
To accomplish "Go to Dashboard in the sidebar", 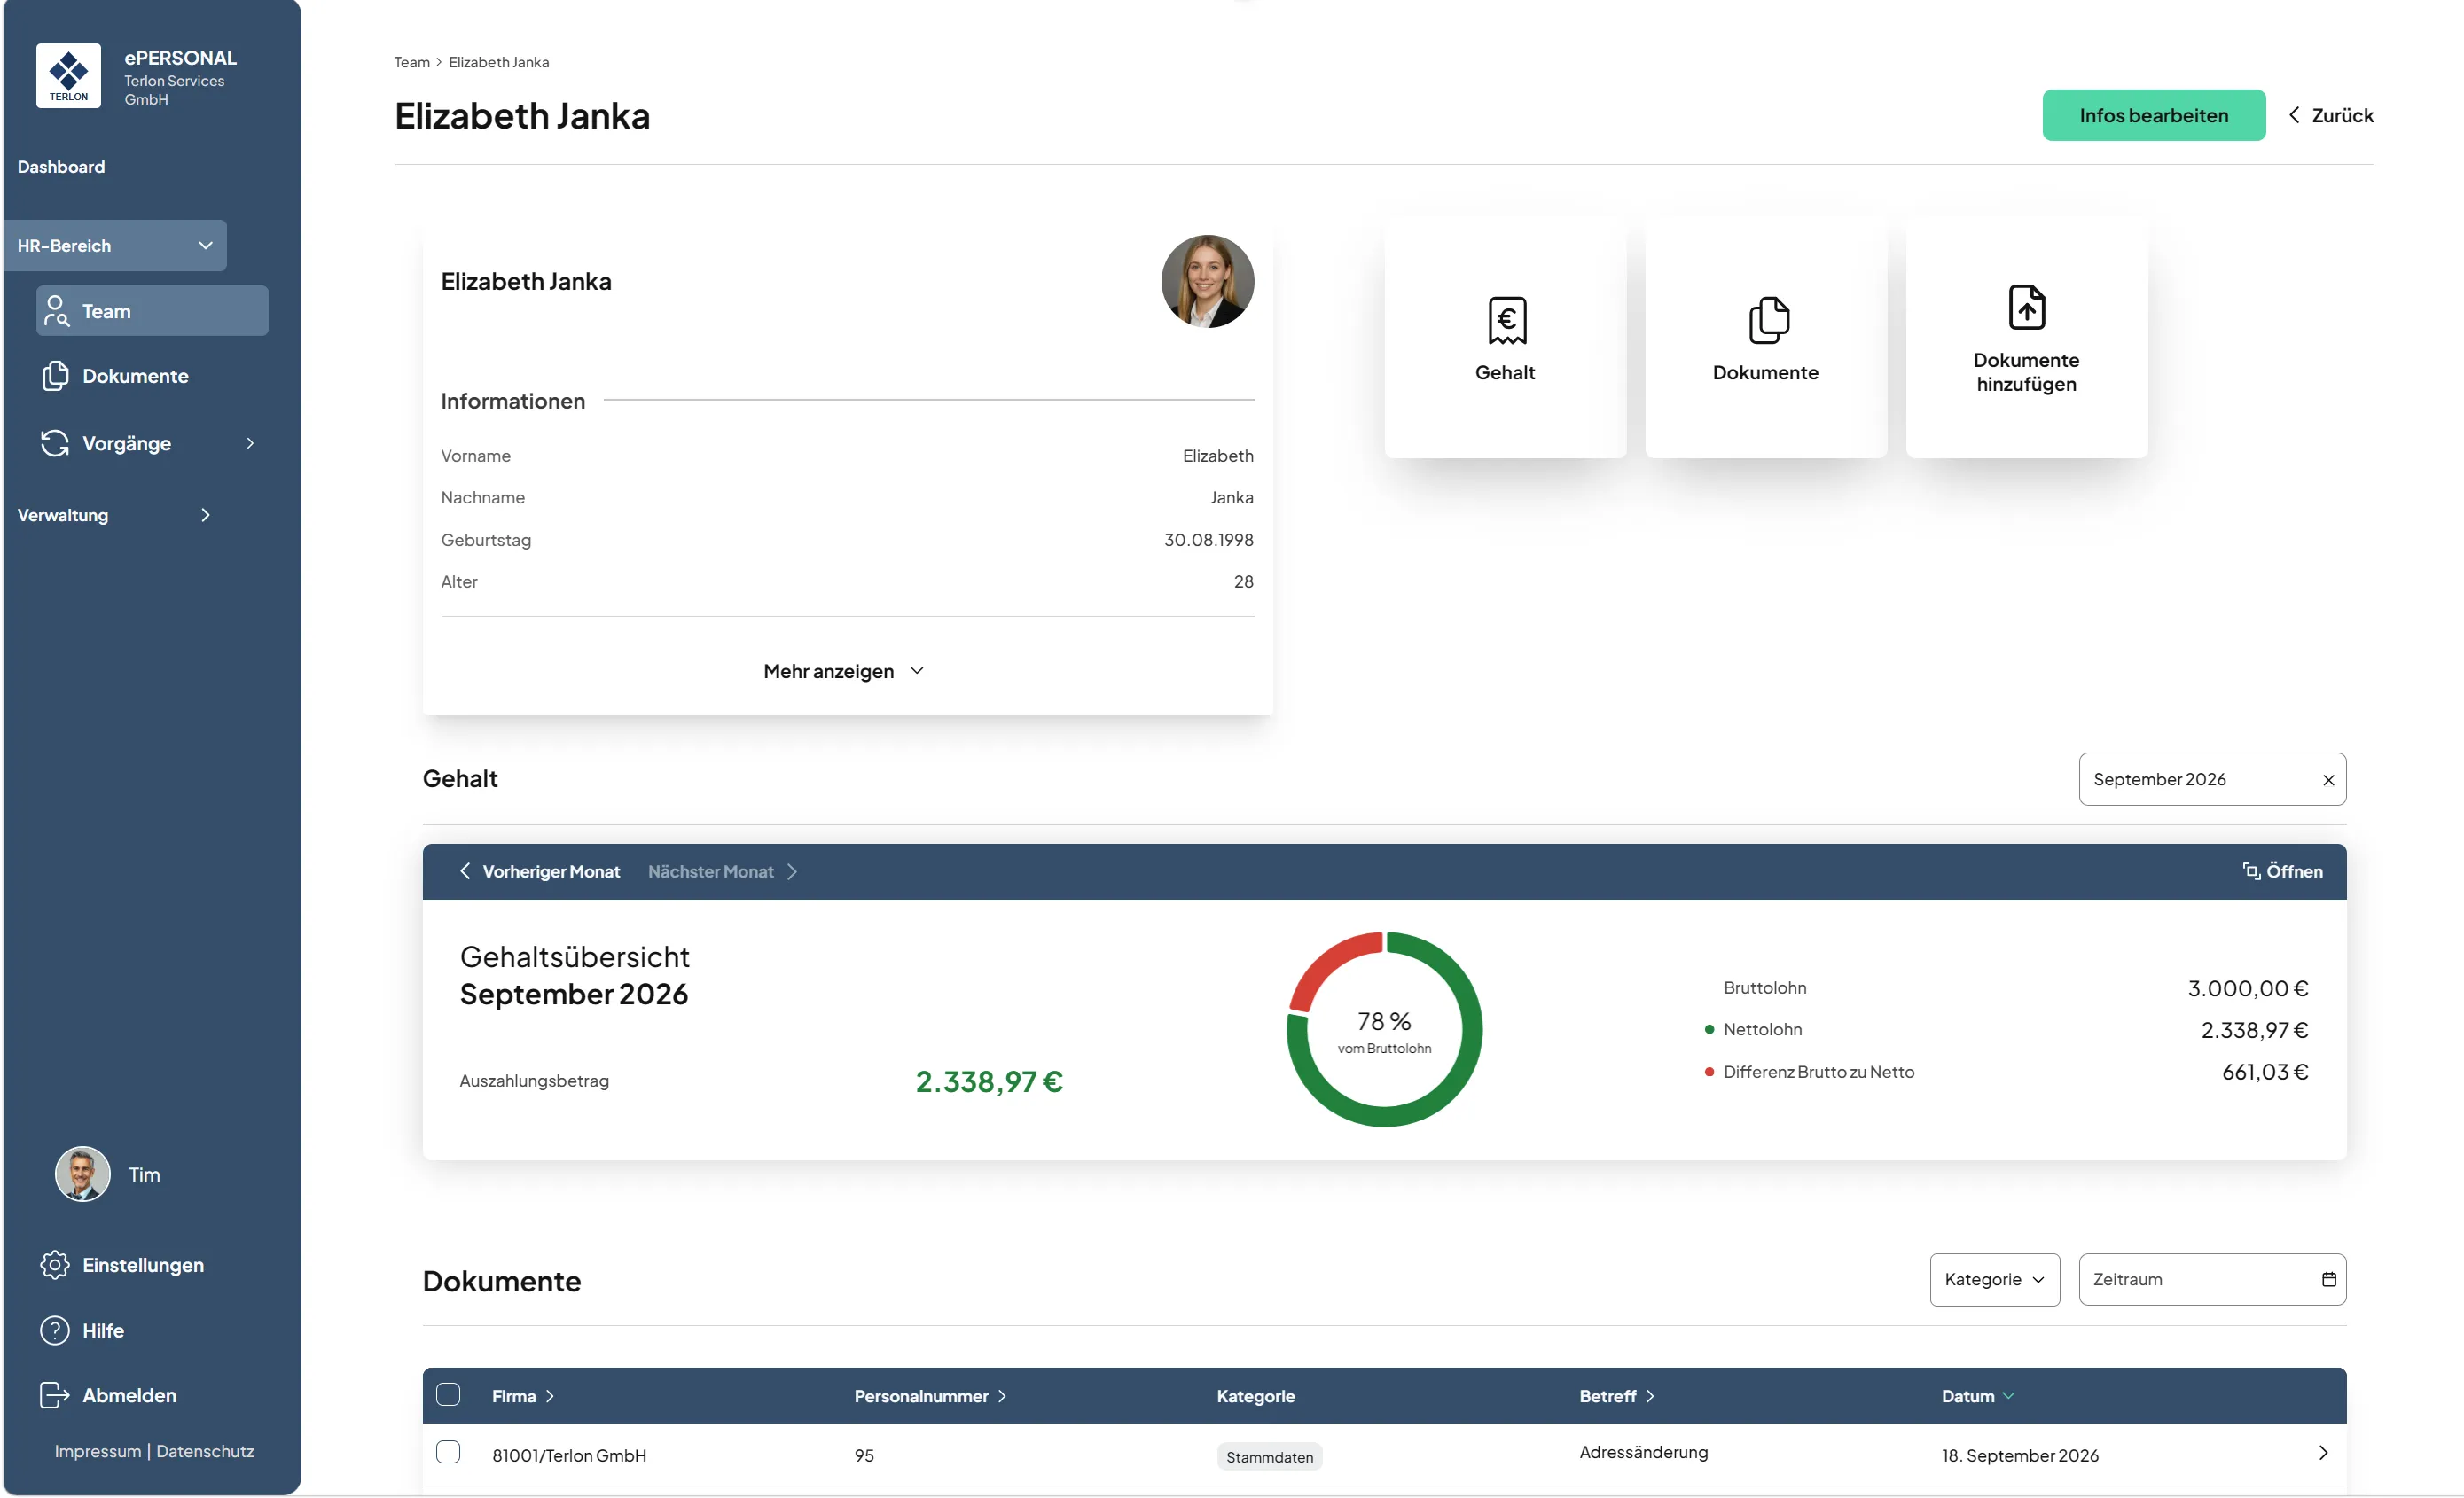I will click(x=61, y=167).
